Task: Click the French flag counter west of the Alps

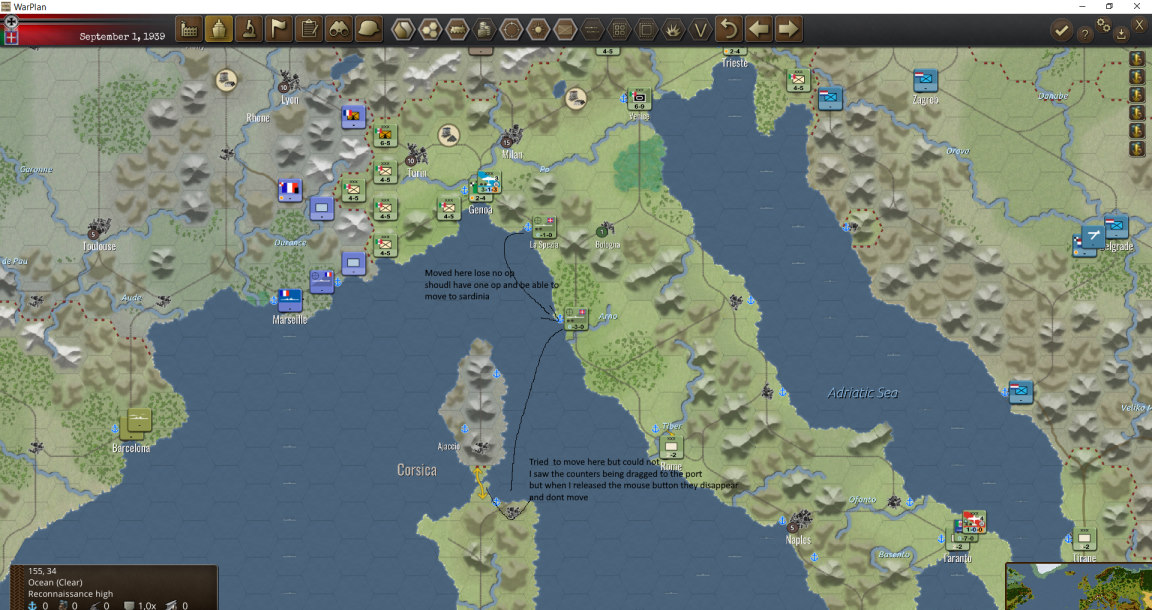Action: 290,191
